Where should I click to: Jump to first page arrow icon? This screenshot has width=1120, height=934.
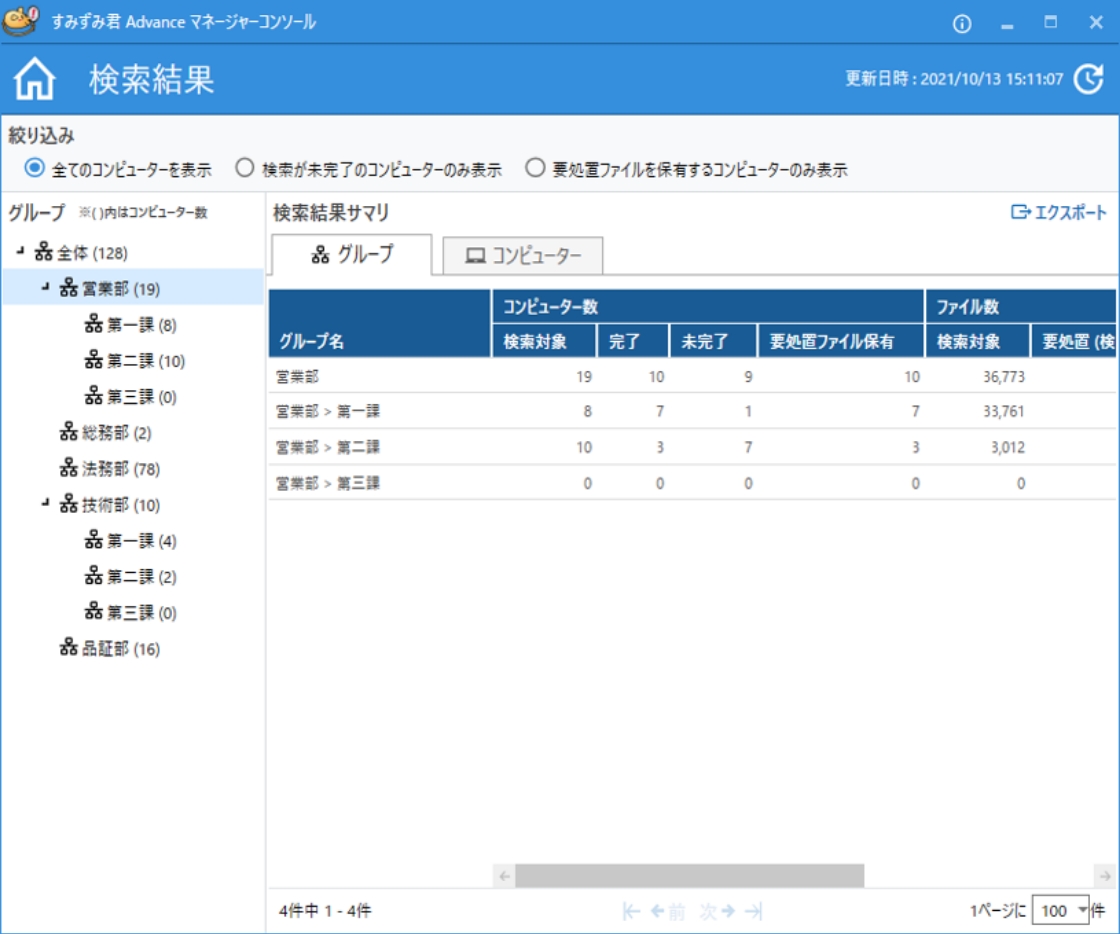[x=631, y=910]
